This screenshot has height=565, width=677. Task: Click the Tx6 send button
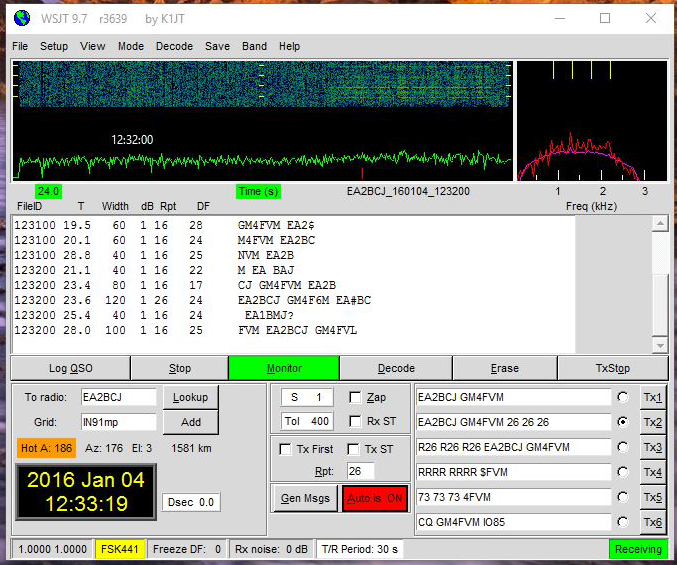652,522
